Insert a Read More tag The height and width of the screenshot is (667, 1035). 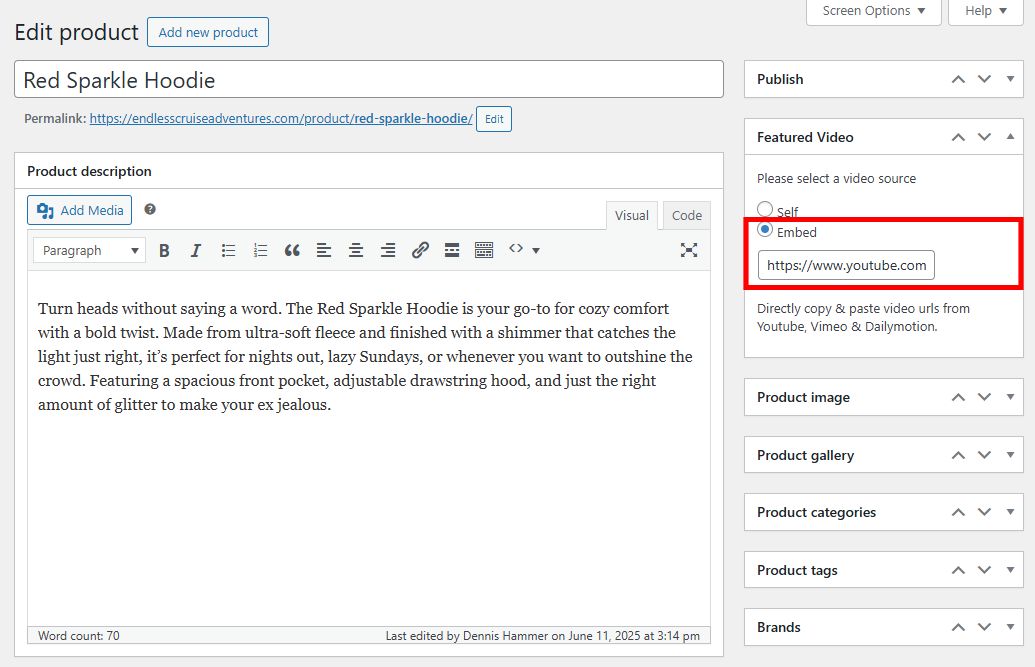(452, 249)
